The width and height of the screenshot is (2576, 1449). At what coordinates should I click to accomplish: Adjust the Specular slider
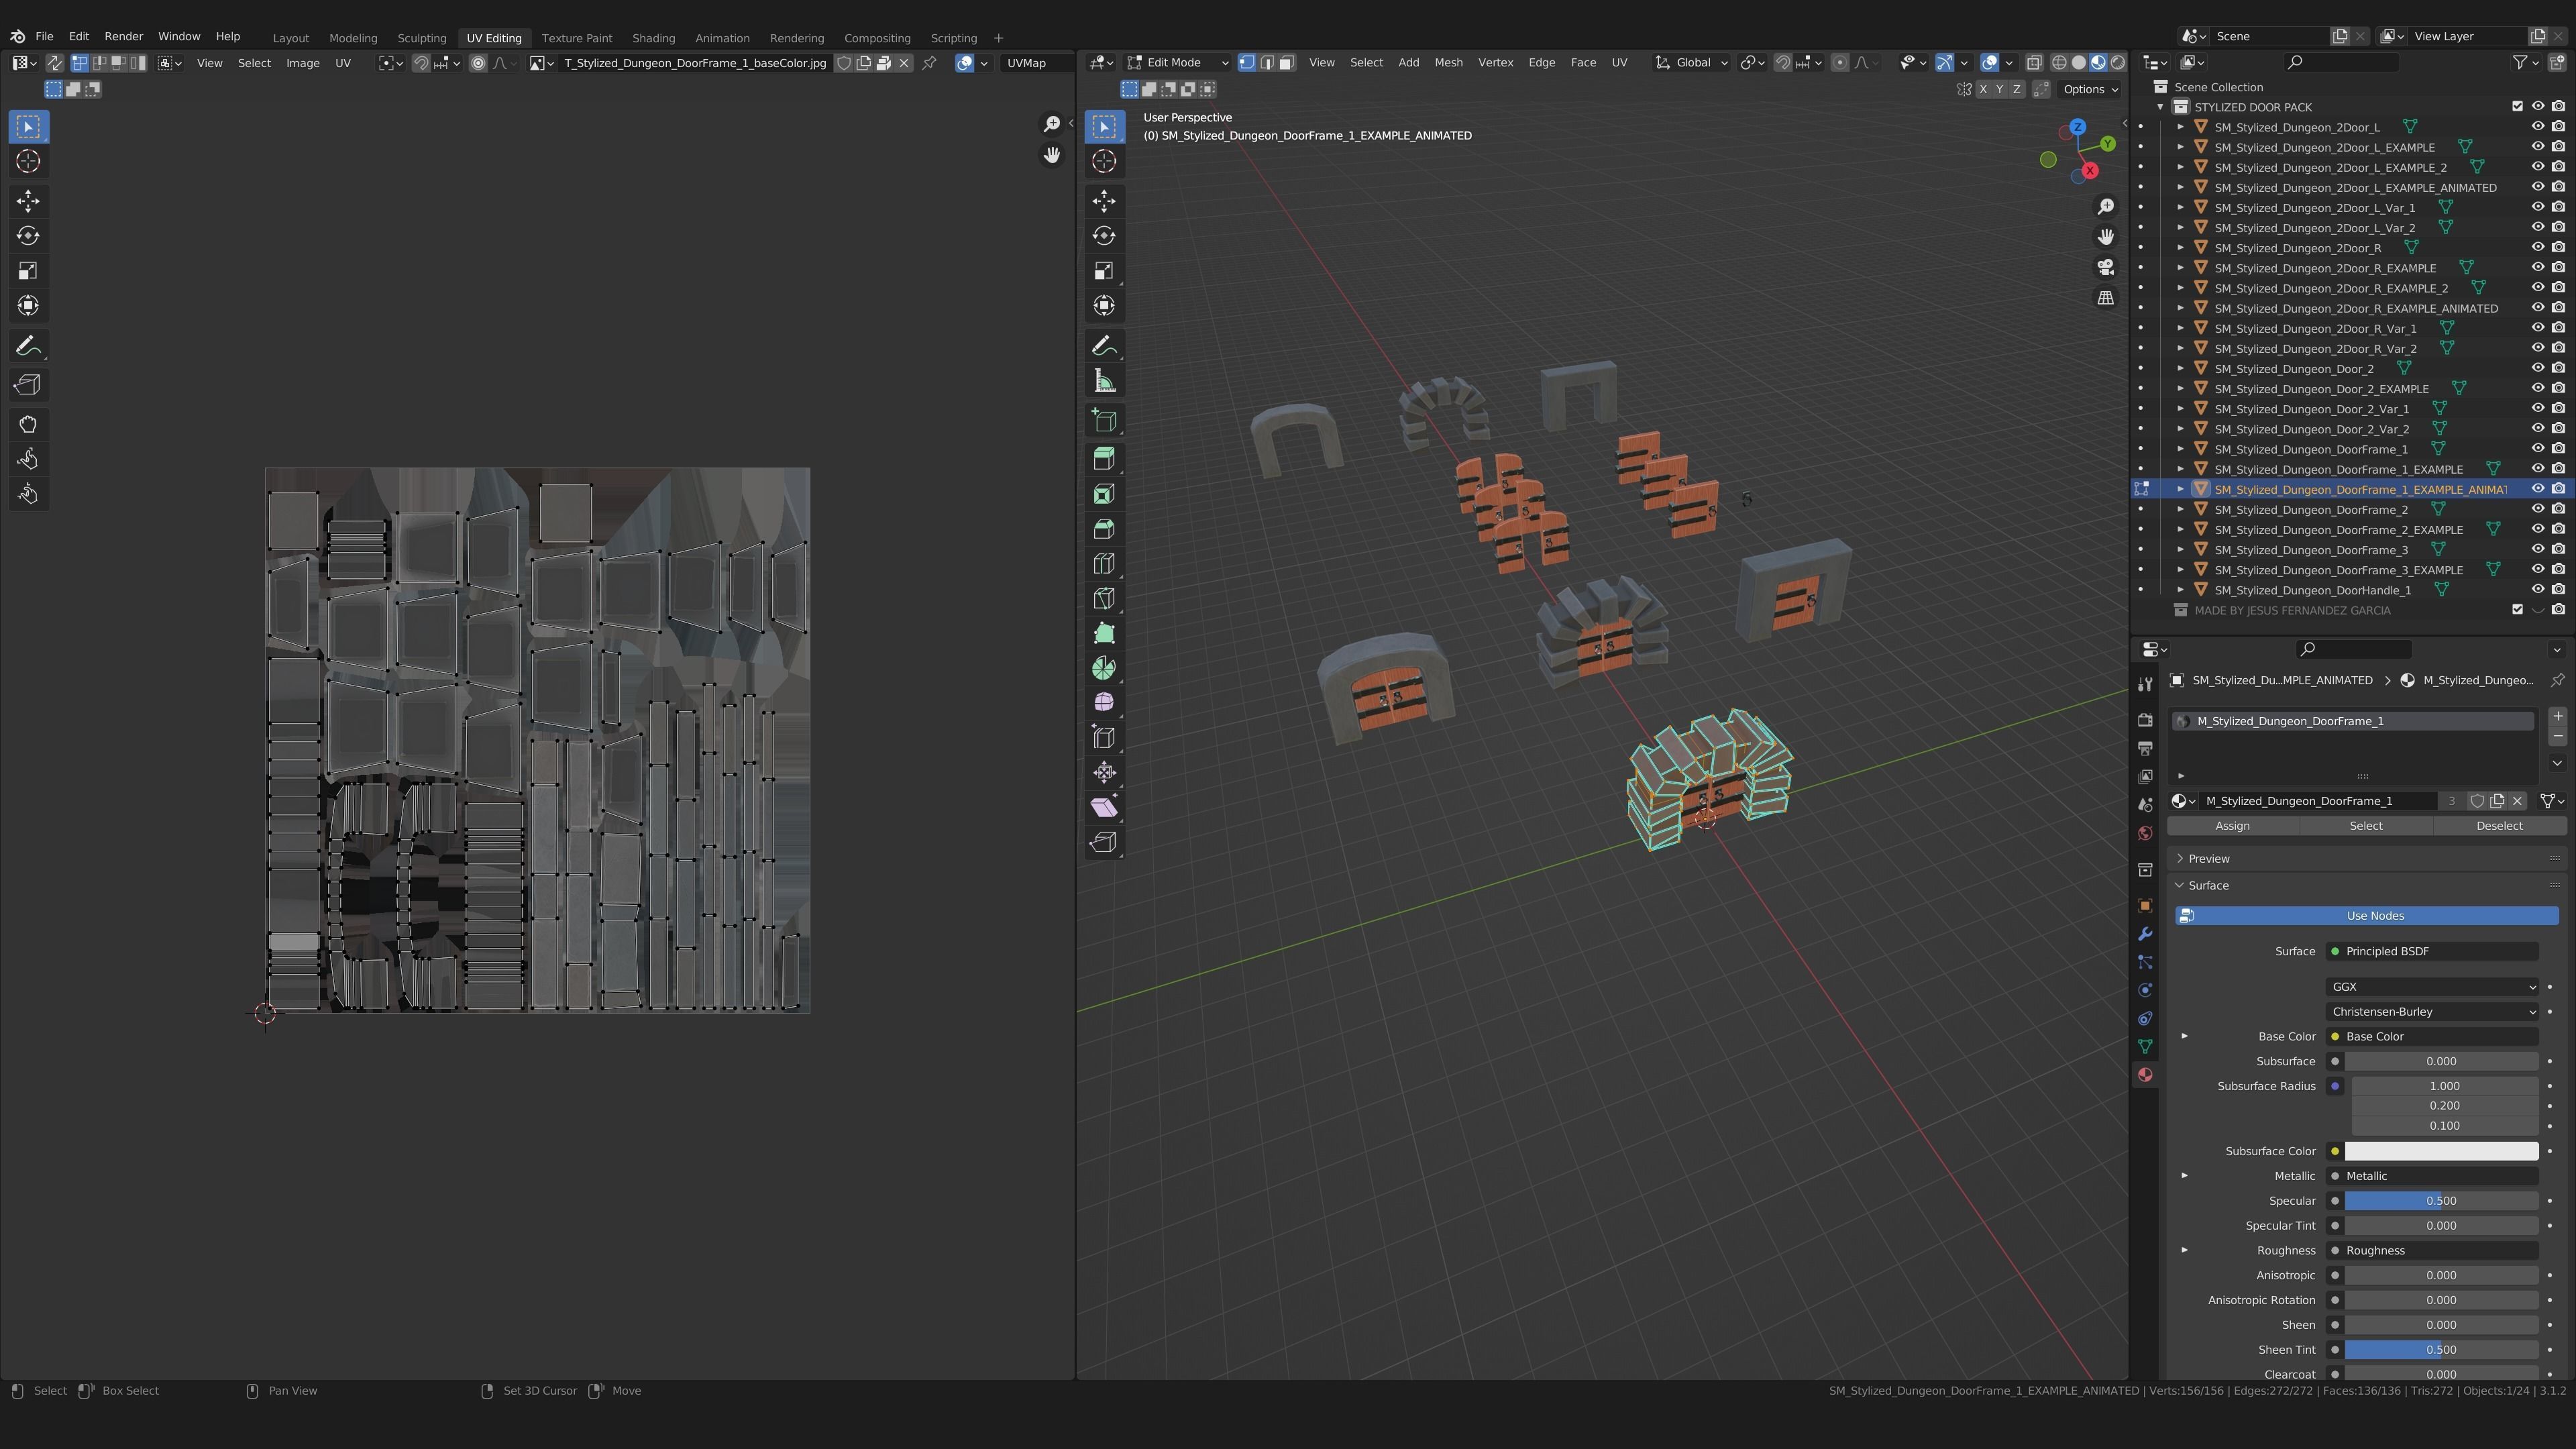coord(2441,1201)
